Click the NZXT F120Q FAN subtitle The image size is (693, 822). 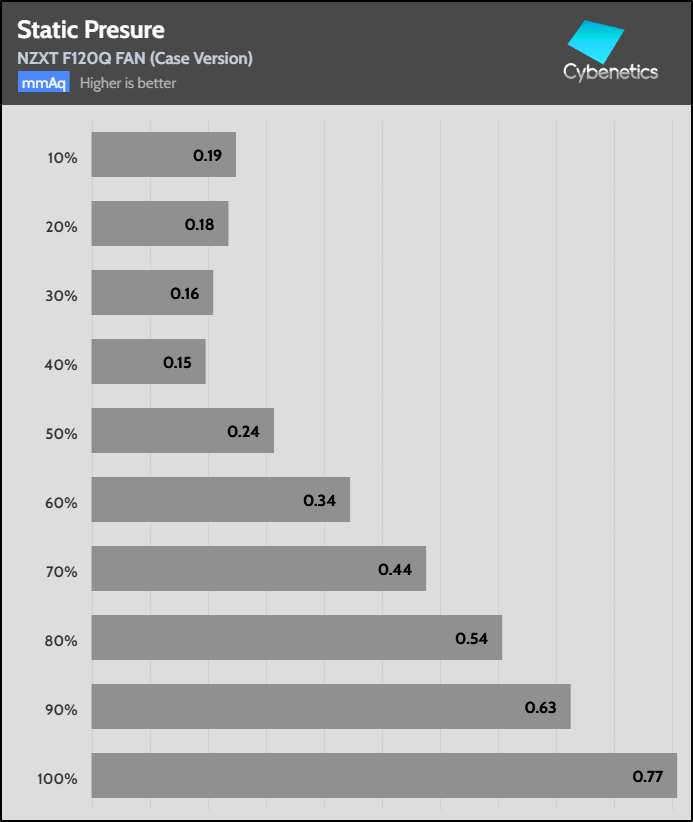(135, 58)
